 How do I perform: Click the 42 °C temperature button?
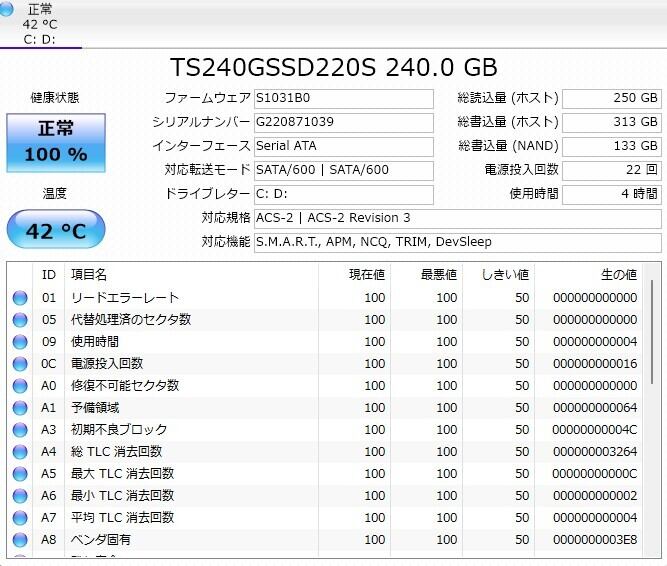[x=56, y=231]
